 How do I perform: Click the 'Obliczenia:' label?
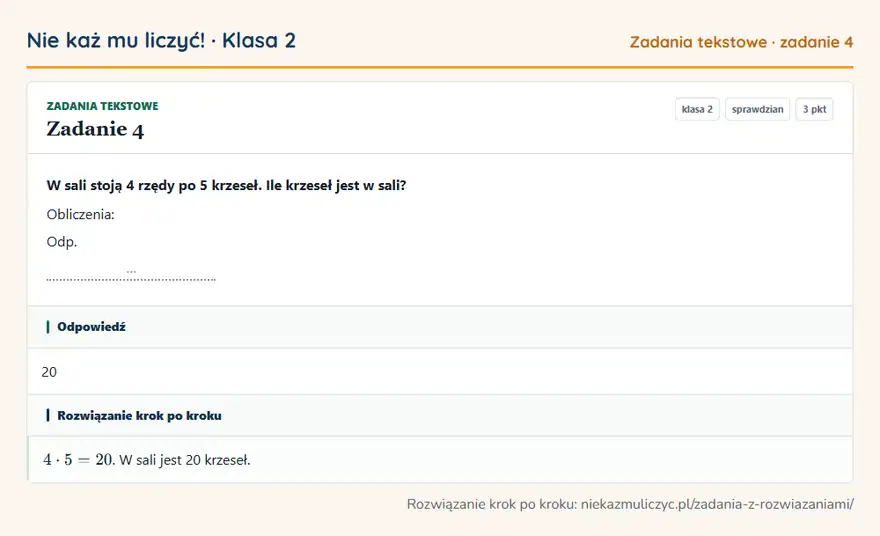[80, 214]
